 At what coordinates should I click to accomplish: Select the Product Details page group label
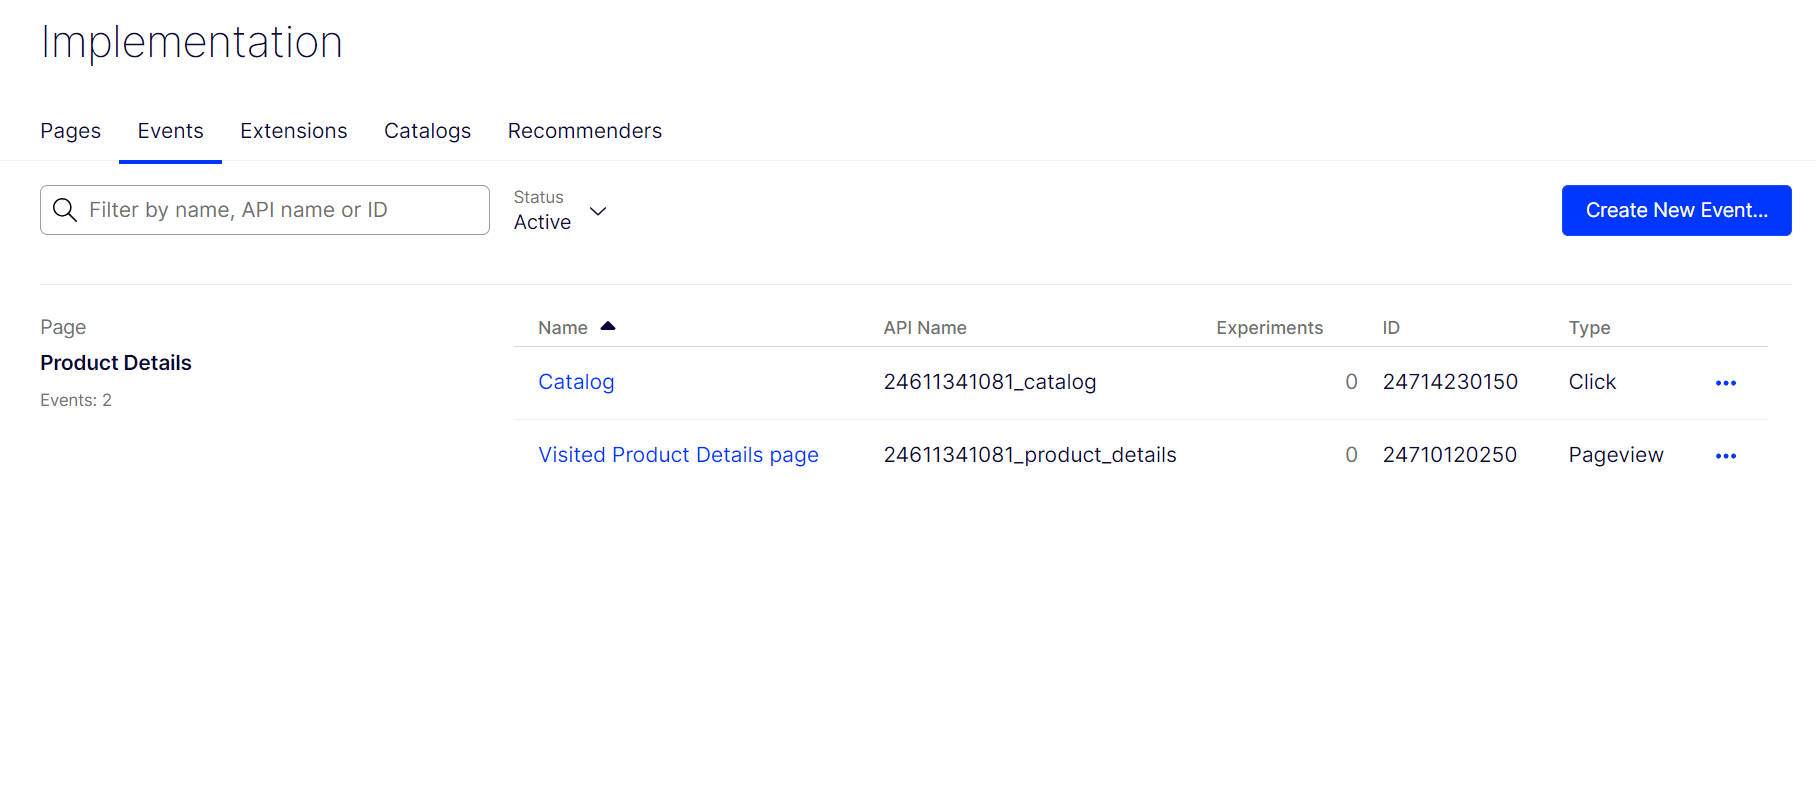tap(116, 363)
